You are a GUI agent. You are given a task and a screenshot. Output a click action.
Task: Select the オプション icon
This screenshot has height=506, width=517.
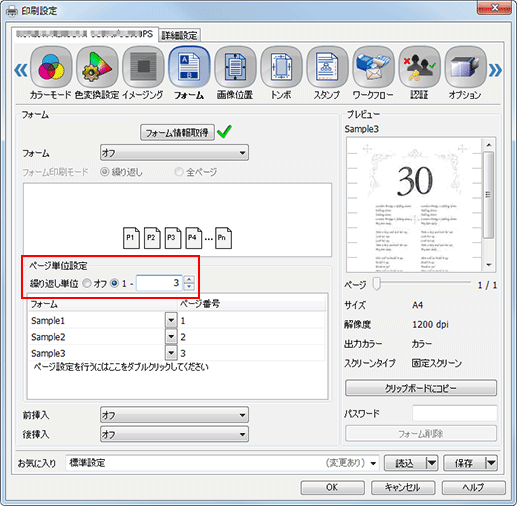click(x=465, y=67)
